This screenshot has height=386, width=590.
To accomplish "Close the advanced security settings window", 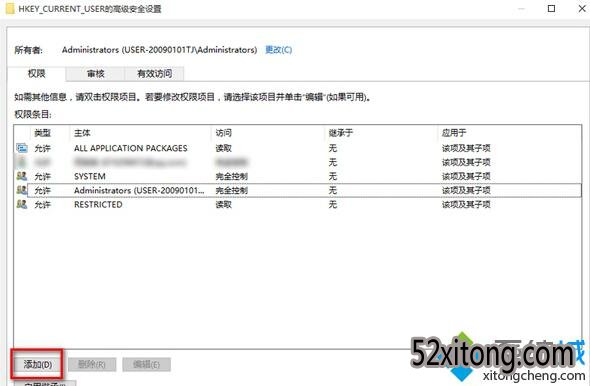I will [582, 8].
